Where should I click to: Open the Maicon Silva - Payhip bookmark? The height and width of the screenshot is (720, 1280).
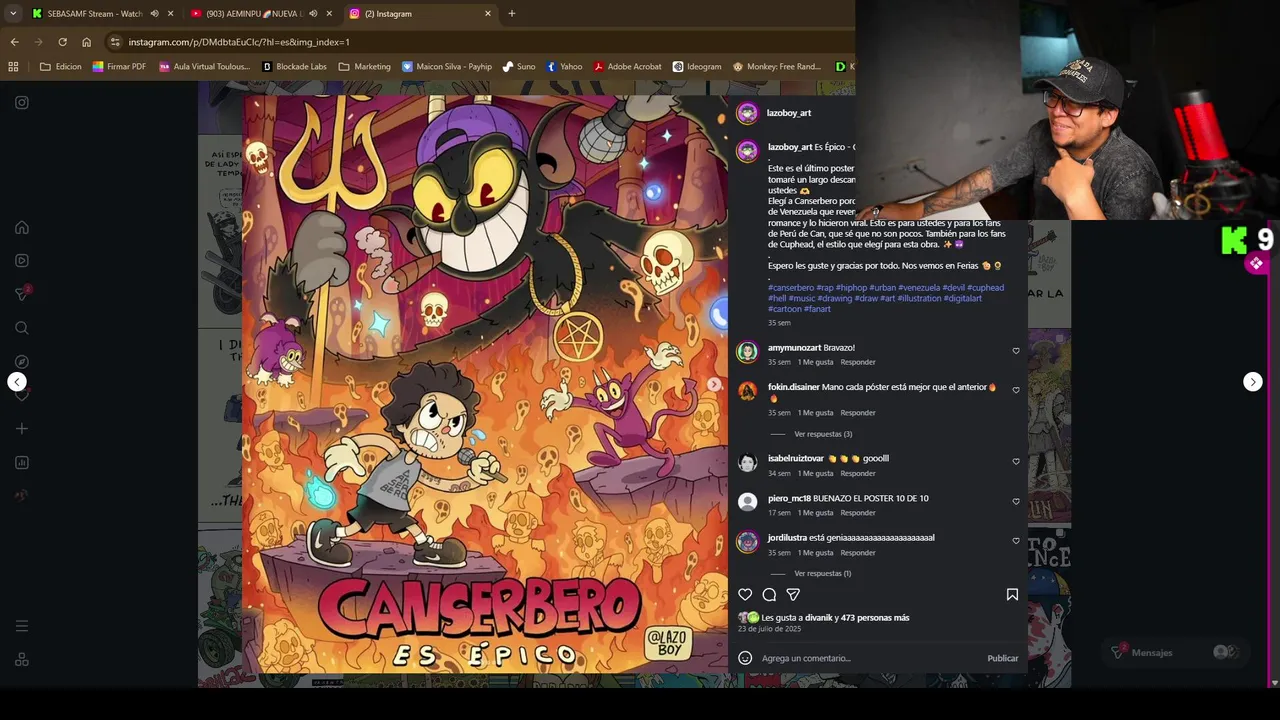pos(447,67)
